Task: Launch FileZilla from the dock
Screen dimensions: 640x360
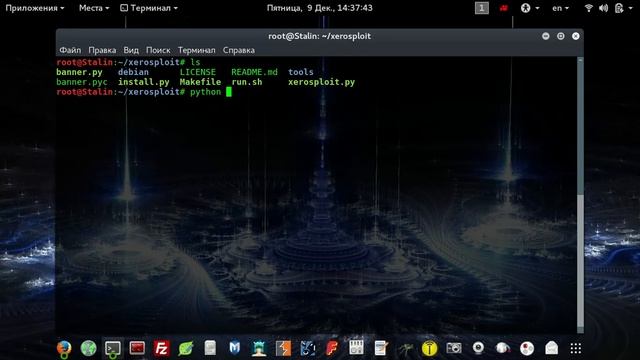Action: pyautogui.click(x=162, y=348)
